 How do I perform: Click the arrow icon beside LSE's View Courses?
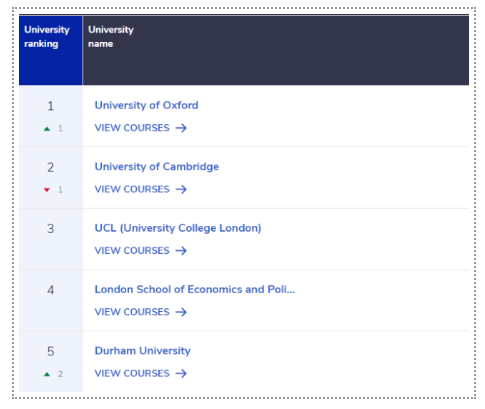[181, 312]
